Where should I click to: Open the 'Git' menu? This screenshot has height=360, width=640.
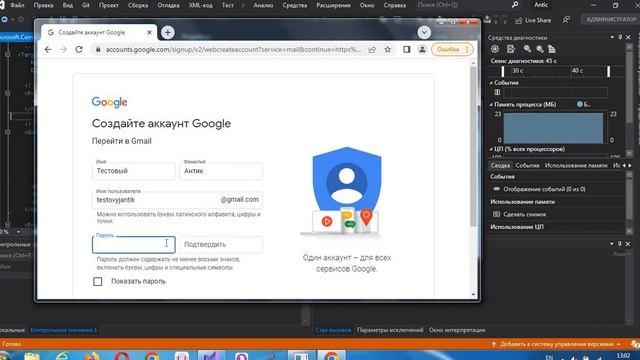coord(86,5)
